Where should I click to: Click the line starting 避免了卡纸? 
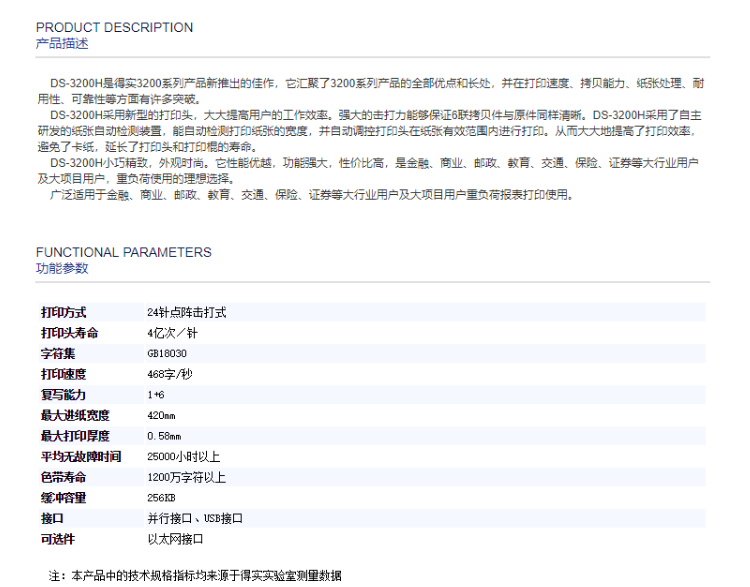pos(149,147)
